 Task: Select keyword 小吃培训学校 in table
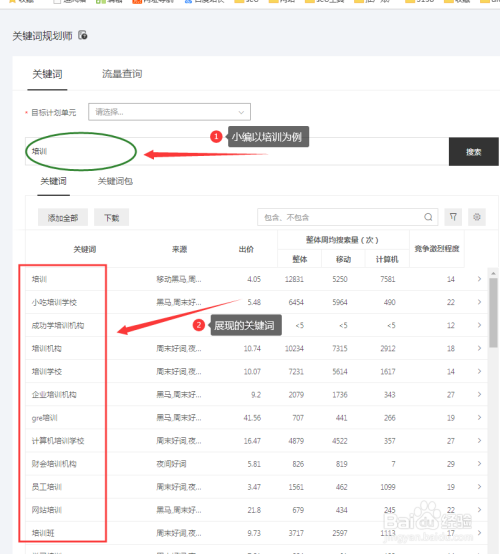54,302
